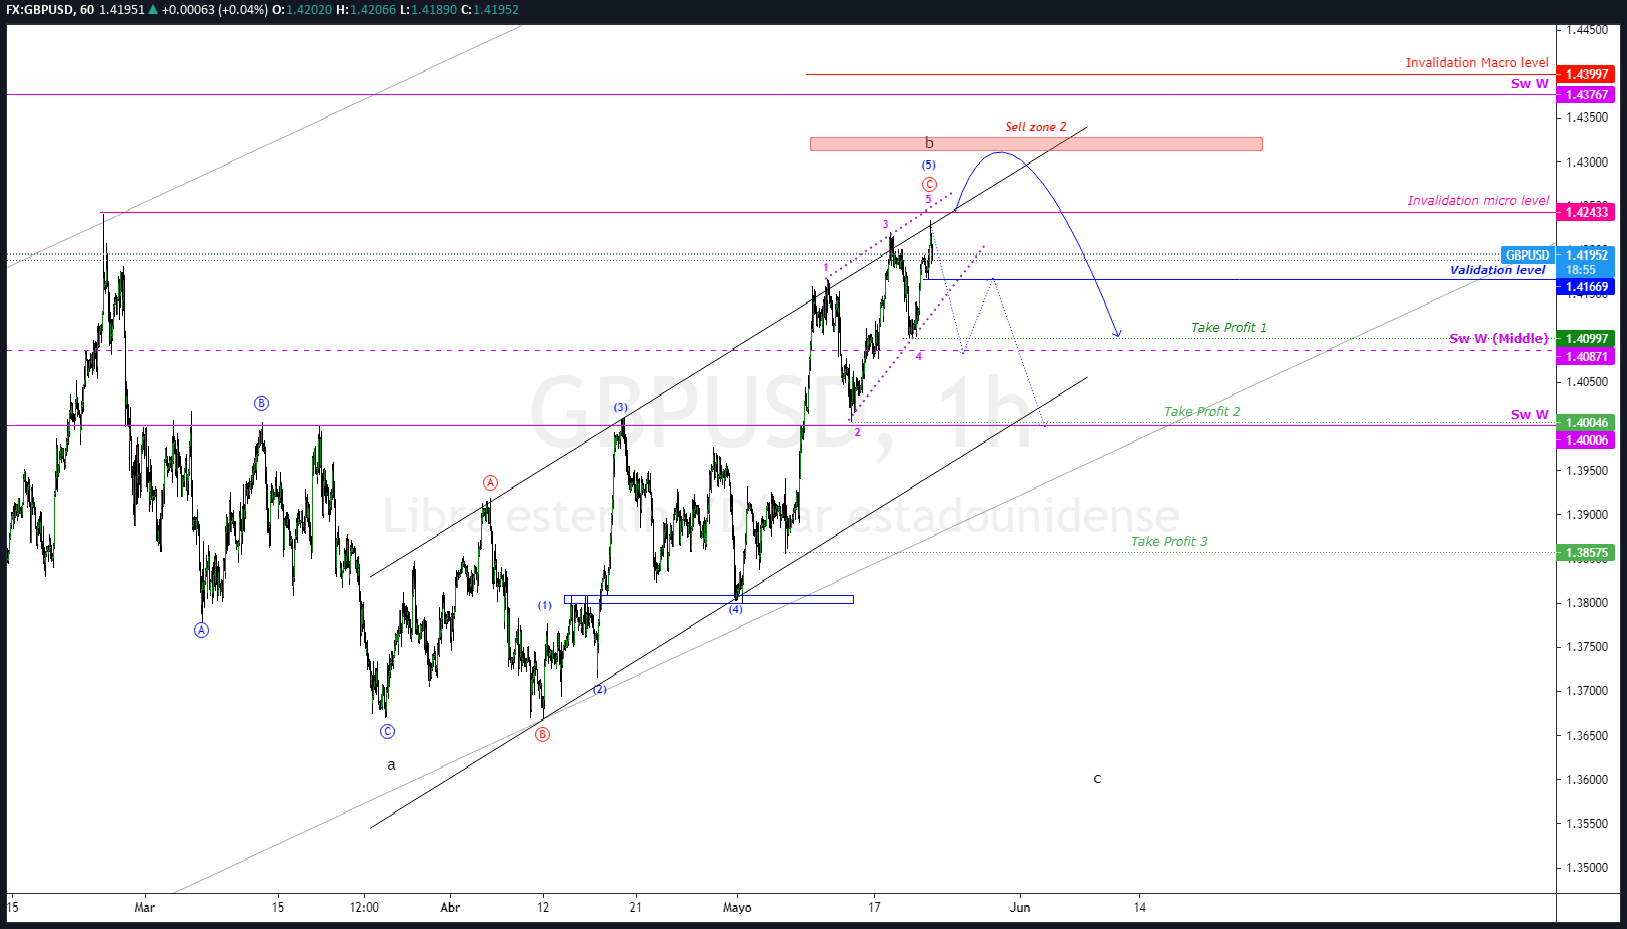This screenshot has width=1627, height=929.
Task: Select the blue 1.41669 price label
Action: (x=1585, y=287)
